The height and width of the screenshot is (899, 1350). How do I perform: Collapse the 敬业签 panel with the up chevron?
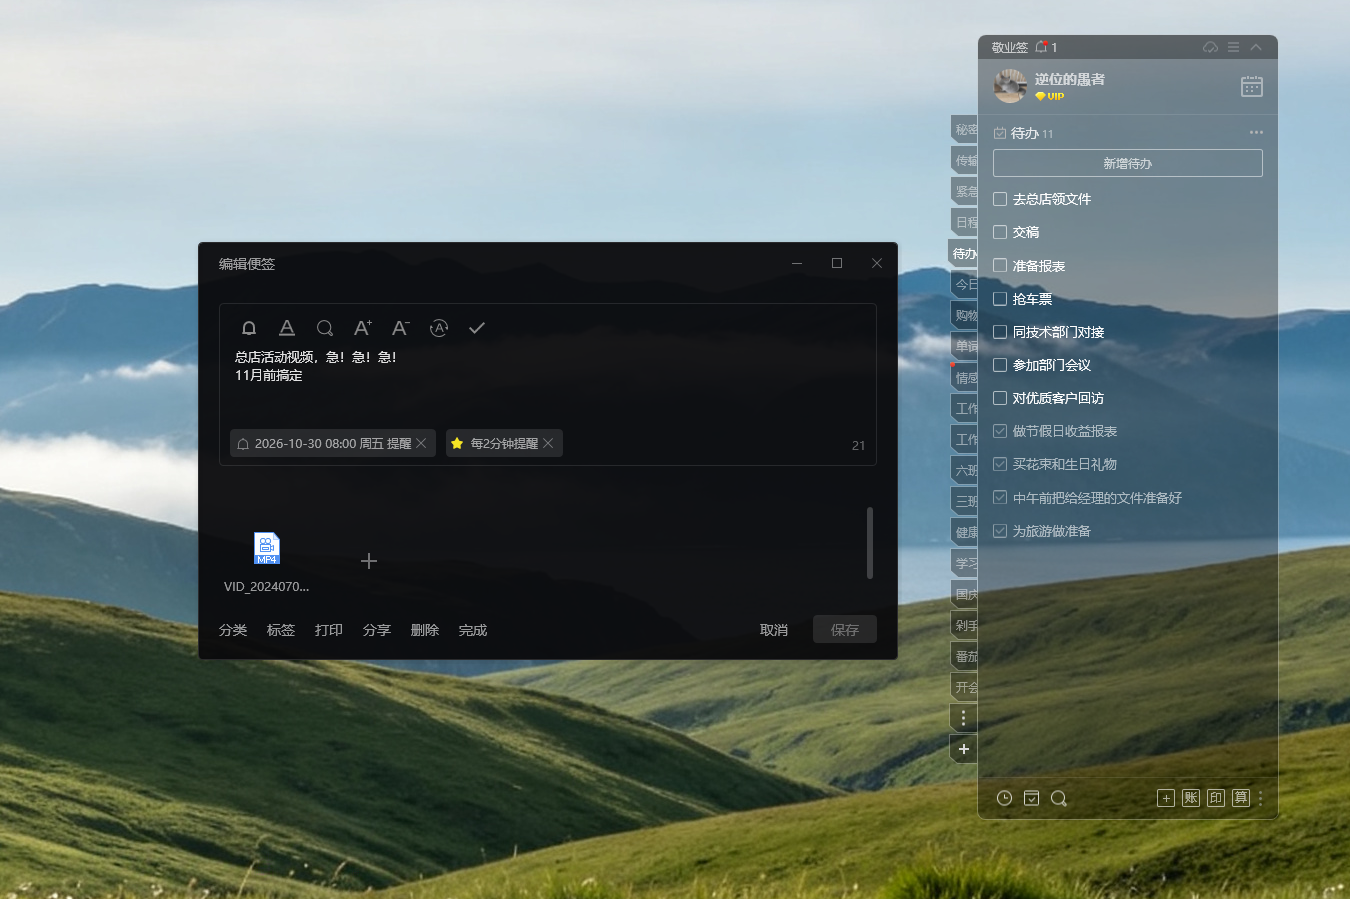click(1256, 47)
